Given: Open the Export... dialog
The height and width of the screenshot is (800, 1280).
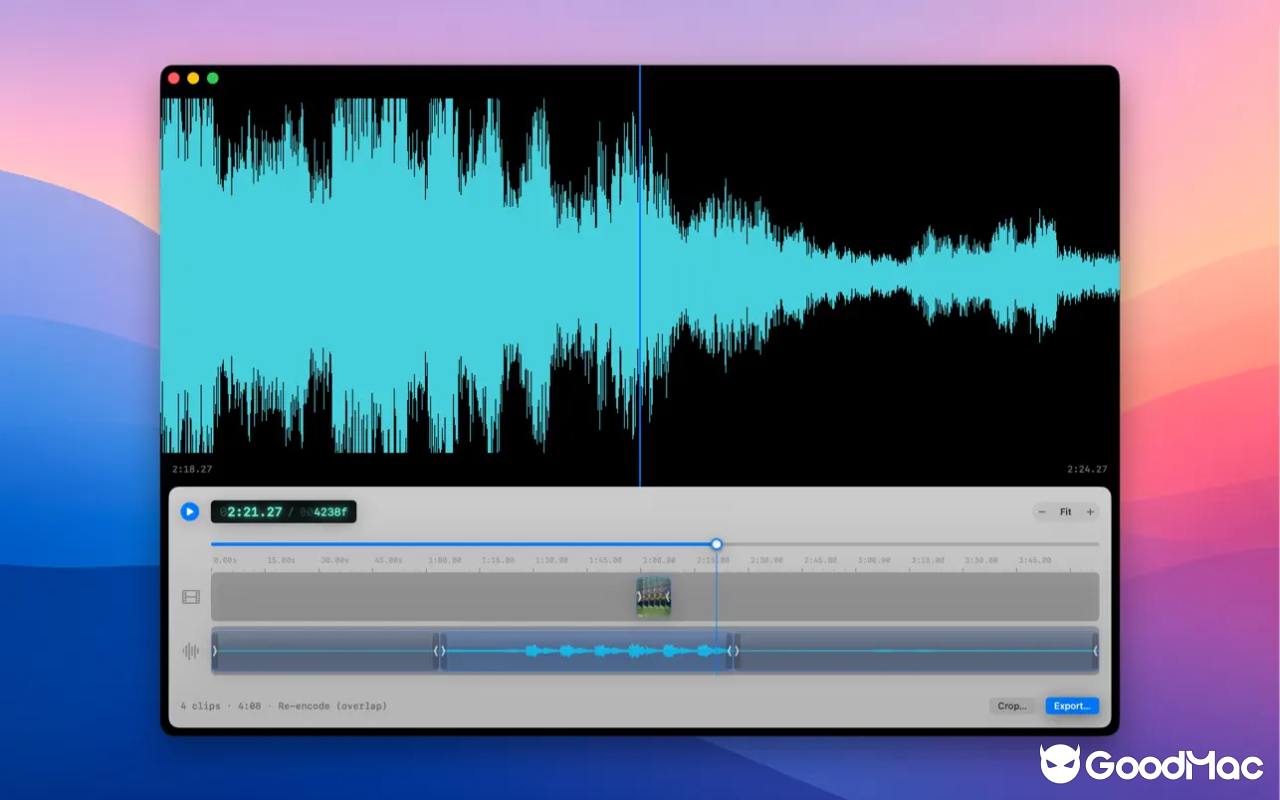Looking at the screenshot, I should [x=1072, y=706].
